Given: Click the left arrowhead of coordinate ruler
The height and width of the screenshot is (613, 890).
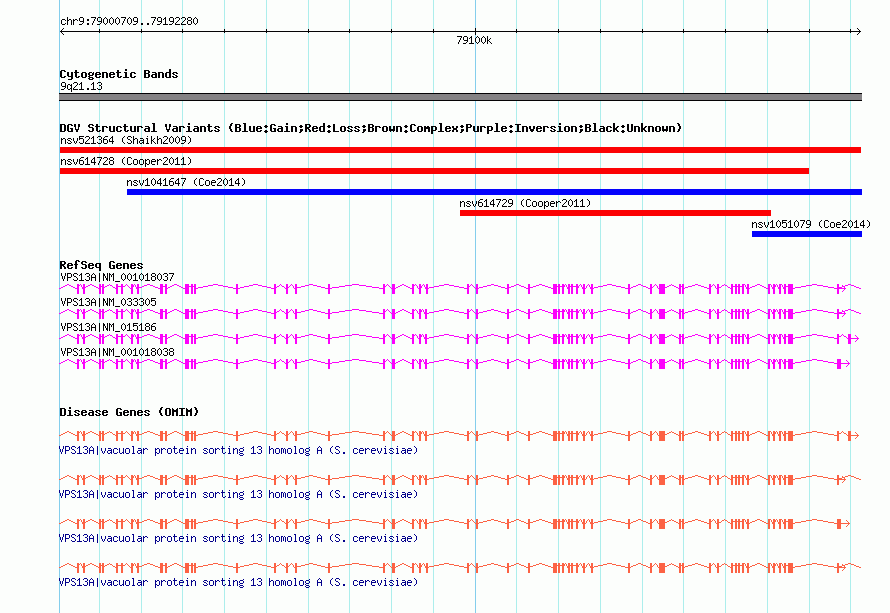Looking at the screenshot, I should tap(62, 32).
